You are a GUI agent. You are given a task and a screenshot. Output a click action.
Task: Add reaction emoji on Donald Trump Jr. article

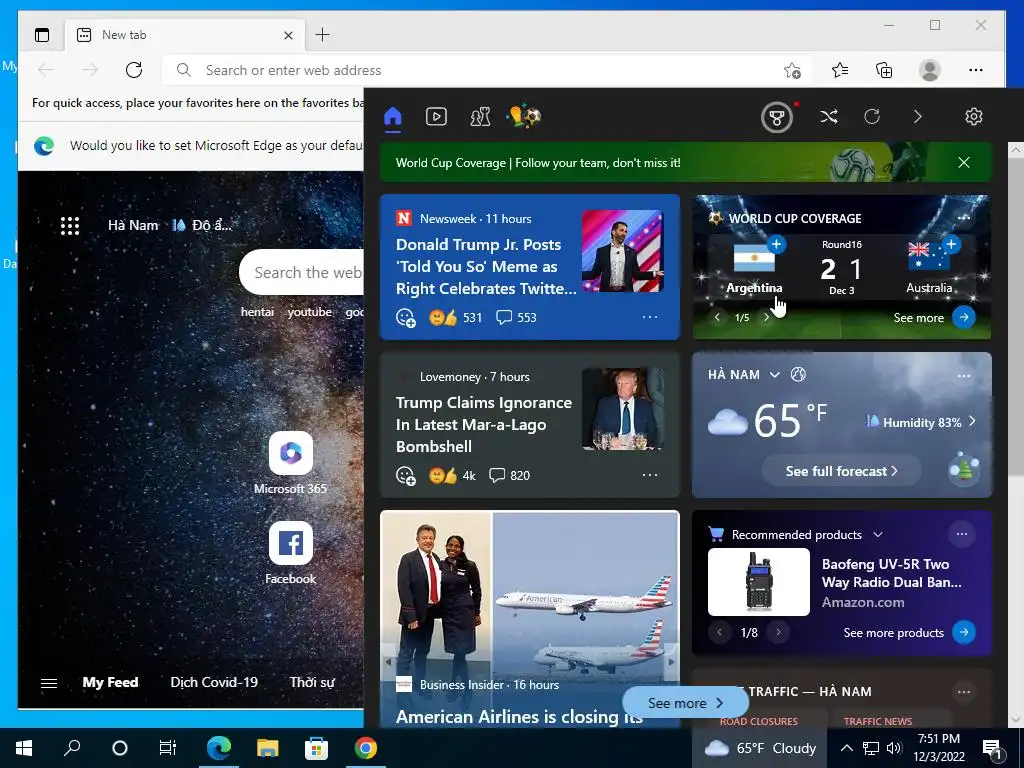pyautogui.click(x=406, y=317)
